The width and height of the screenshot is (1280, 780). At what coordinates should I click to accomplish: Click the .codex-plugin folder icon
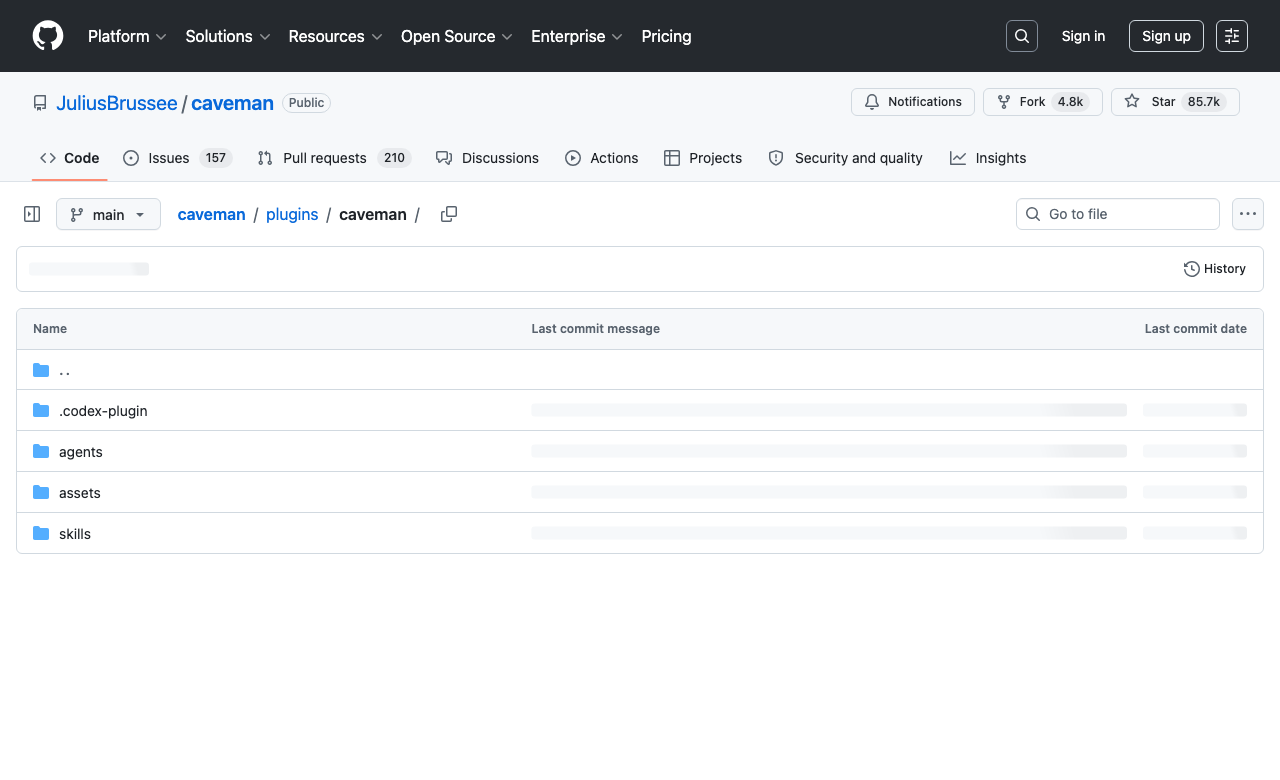pyautogui.click(x=41, y=411)
